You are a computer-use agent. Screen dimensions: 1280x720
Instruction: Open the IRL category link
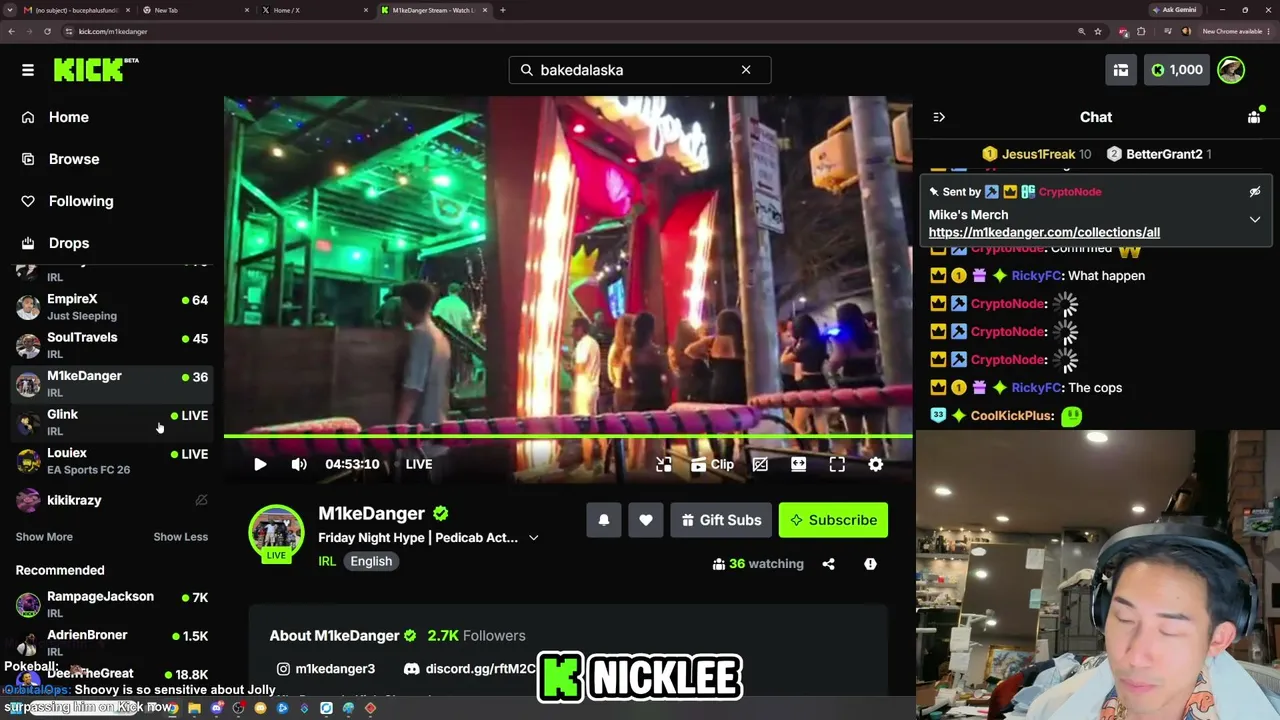tap(327, 561)
